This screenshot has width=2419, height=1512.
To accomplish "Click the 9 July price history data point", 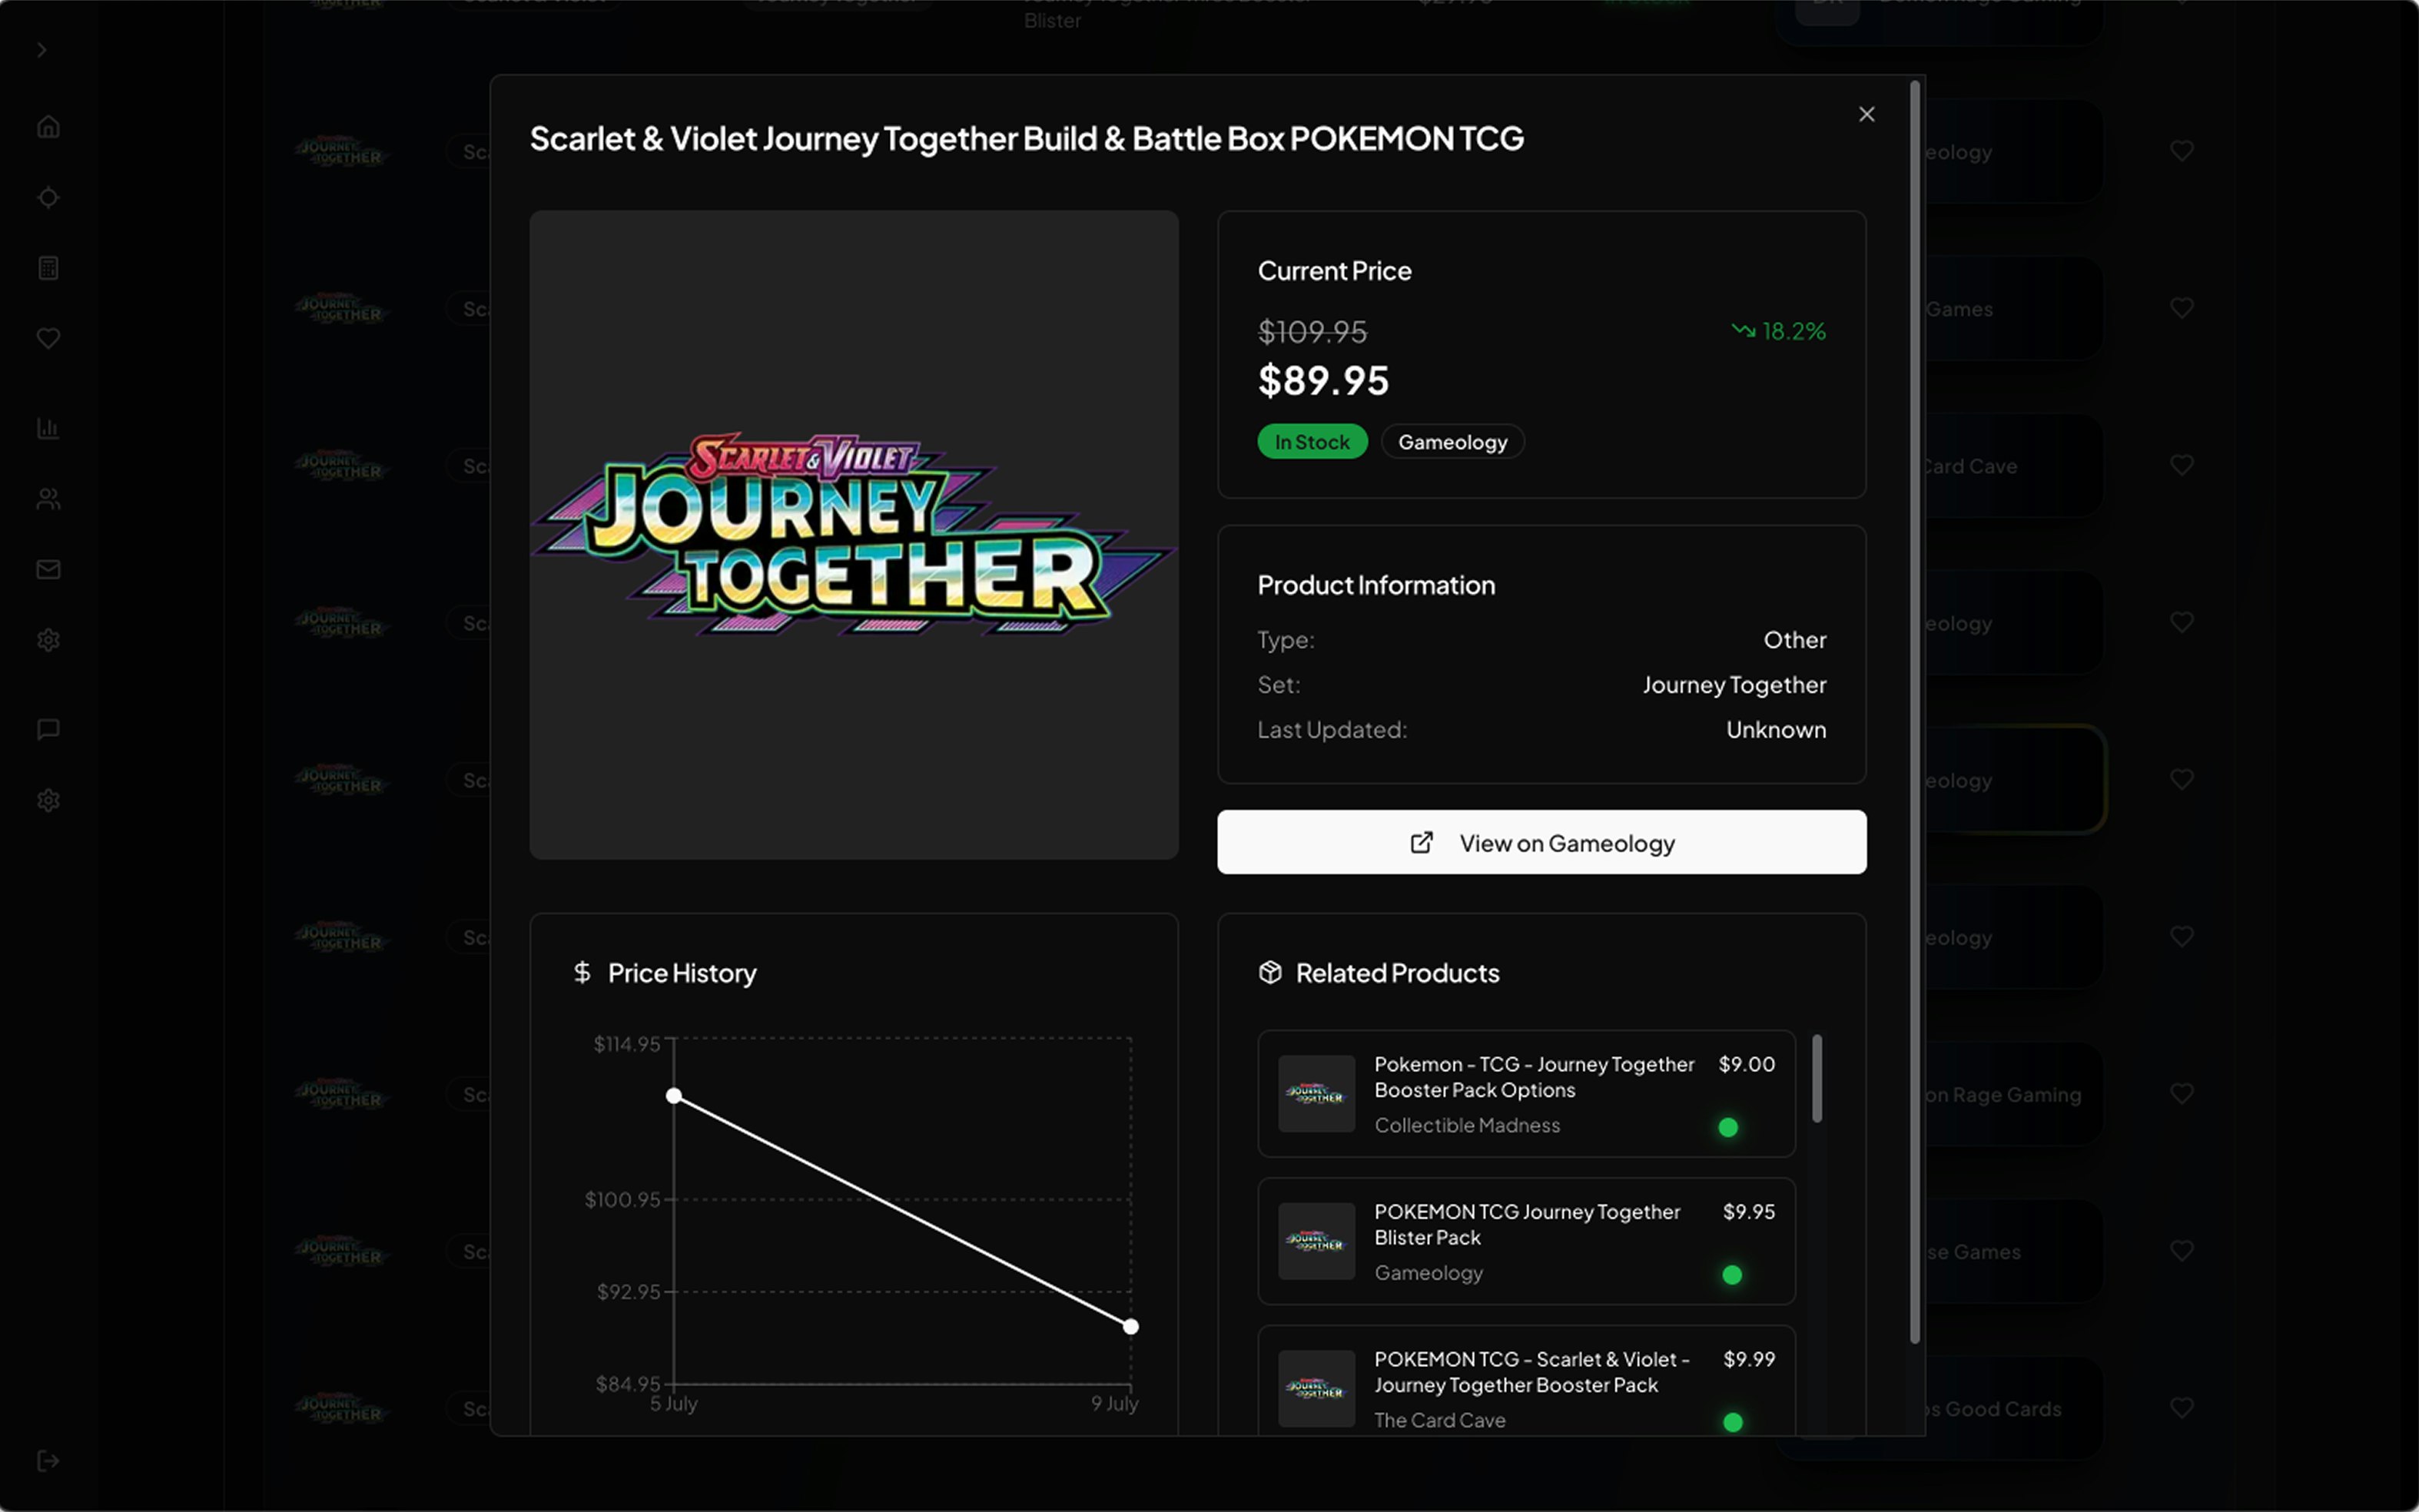I will click(1130, 1326).
